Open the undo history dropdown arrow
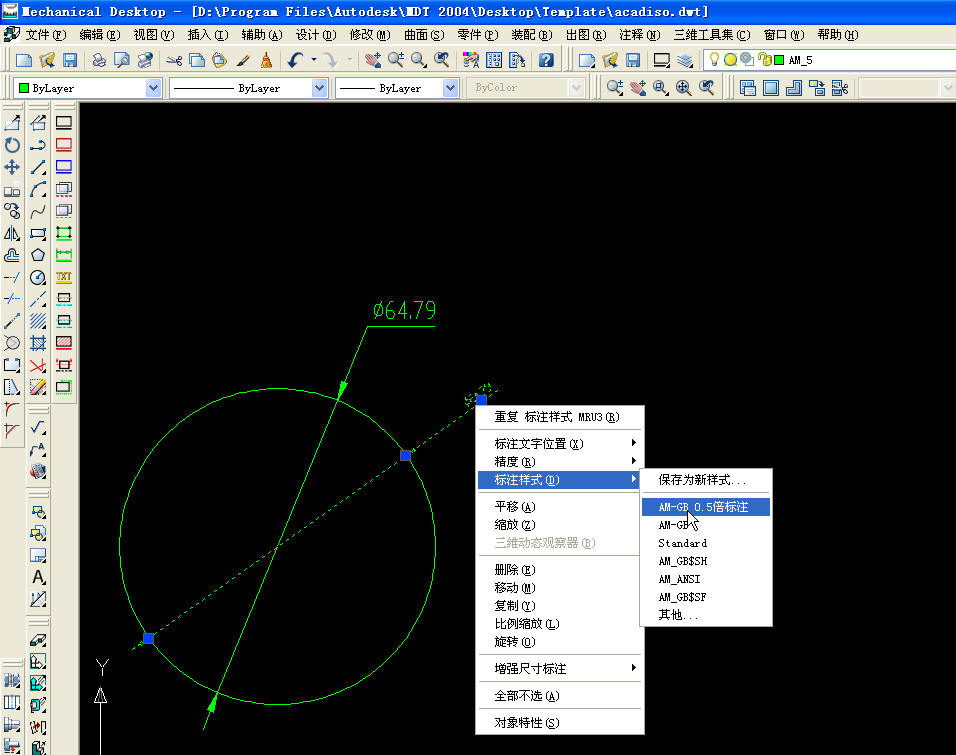Viewport: 956px width, 755px height. click(x=313, y=60)
